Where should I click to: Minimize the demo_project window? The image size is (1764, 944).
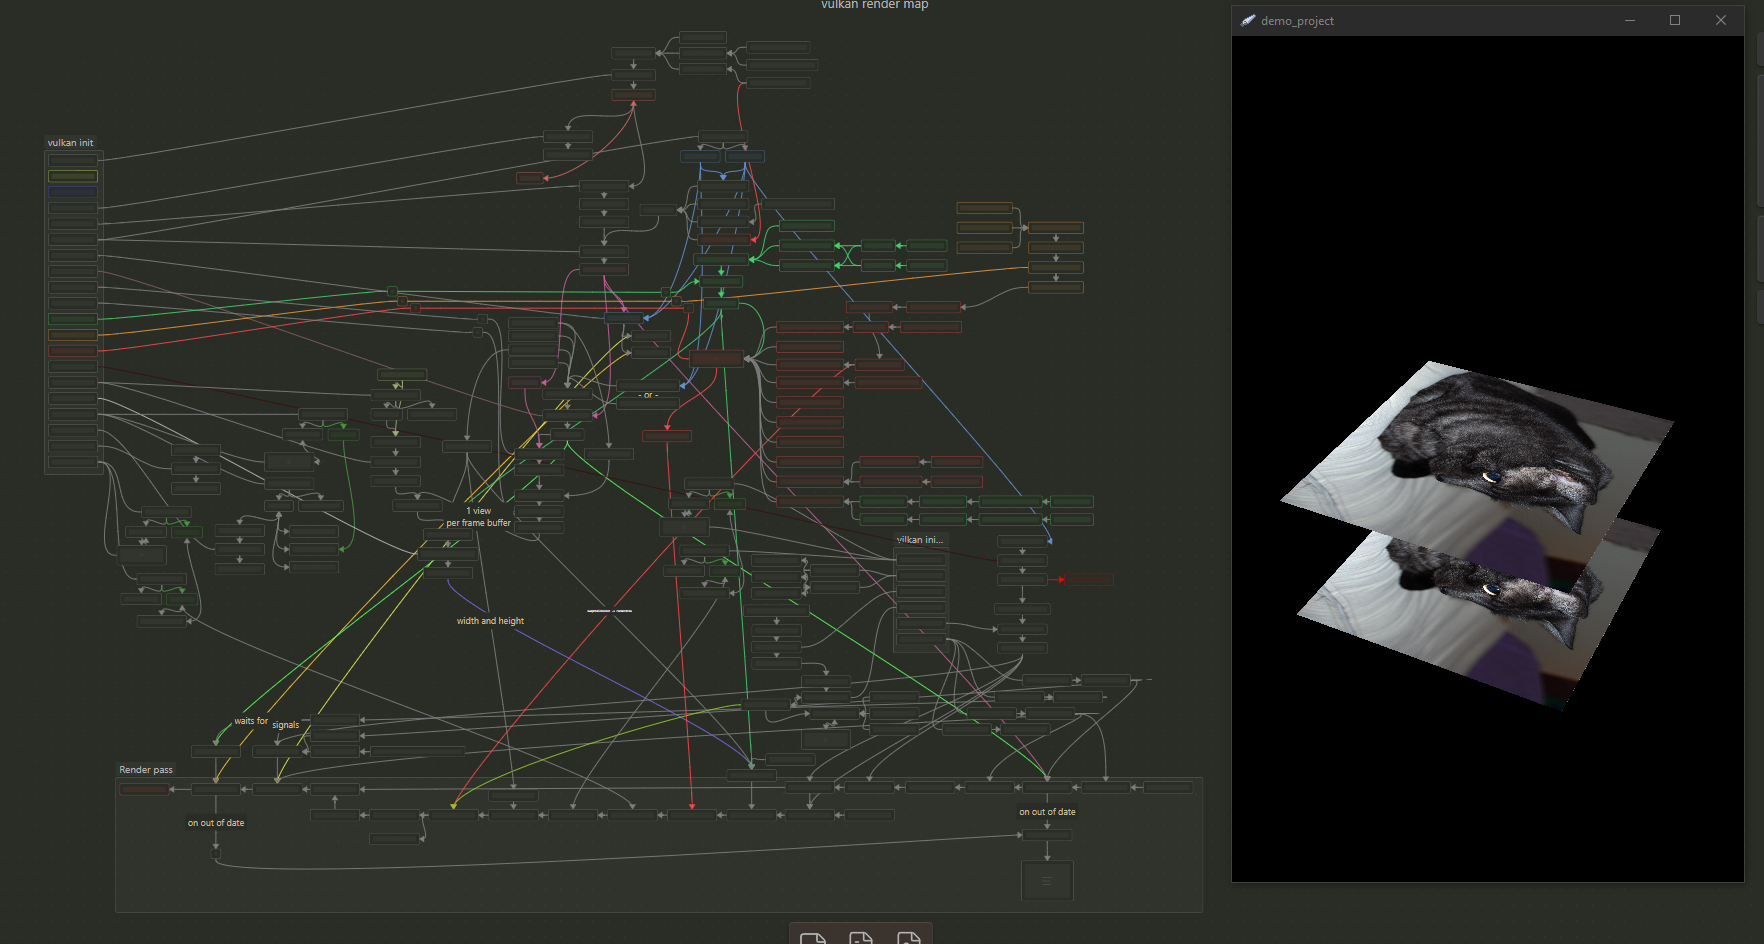click(x=1630, y=20)
